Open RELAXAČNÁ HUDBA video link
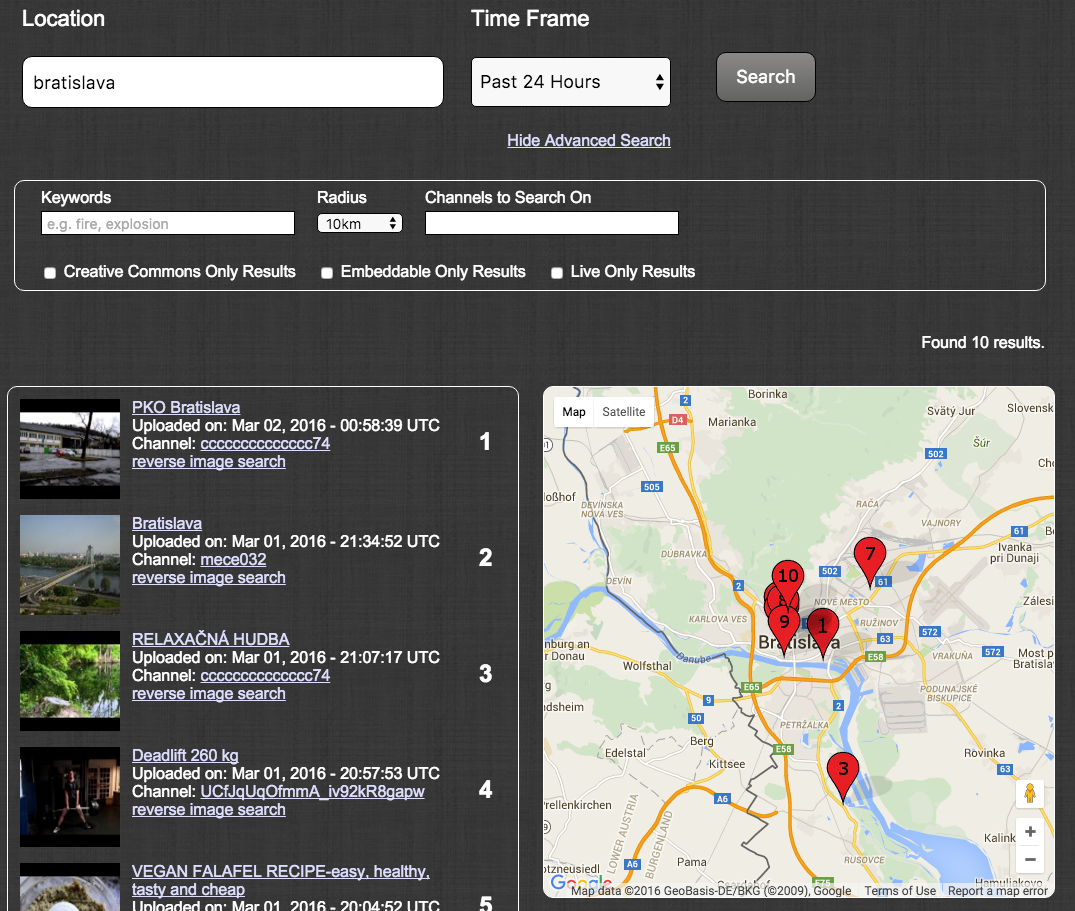The image size is (1075, 911). [210, 639]
